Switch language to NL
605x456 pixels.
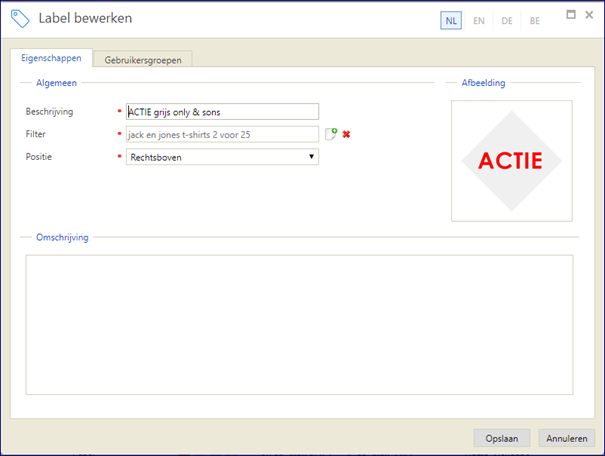pyautogui.click(x=451, y=20)
